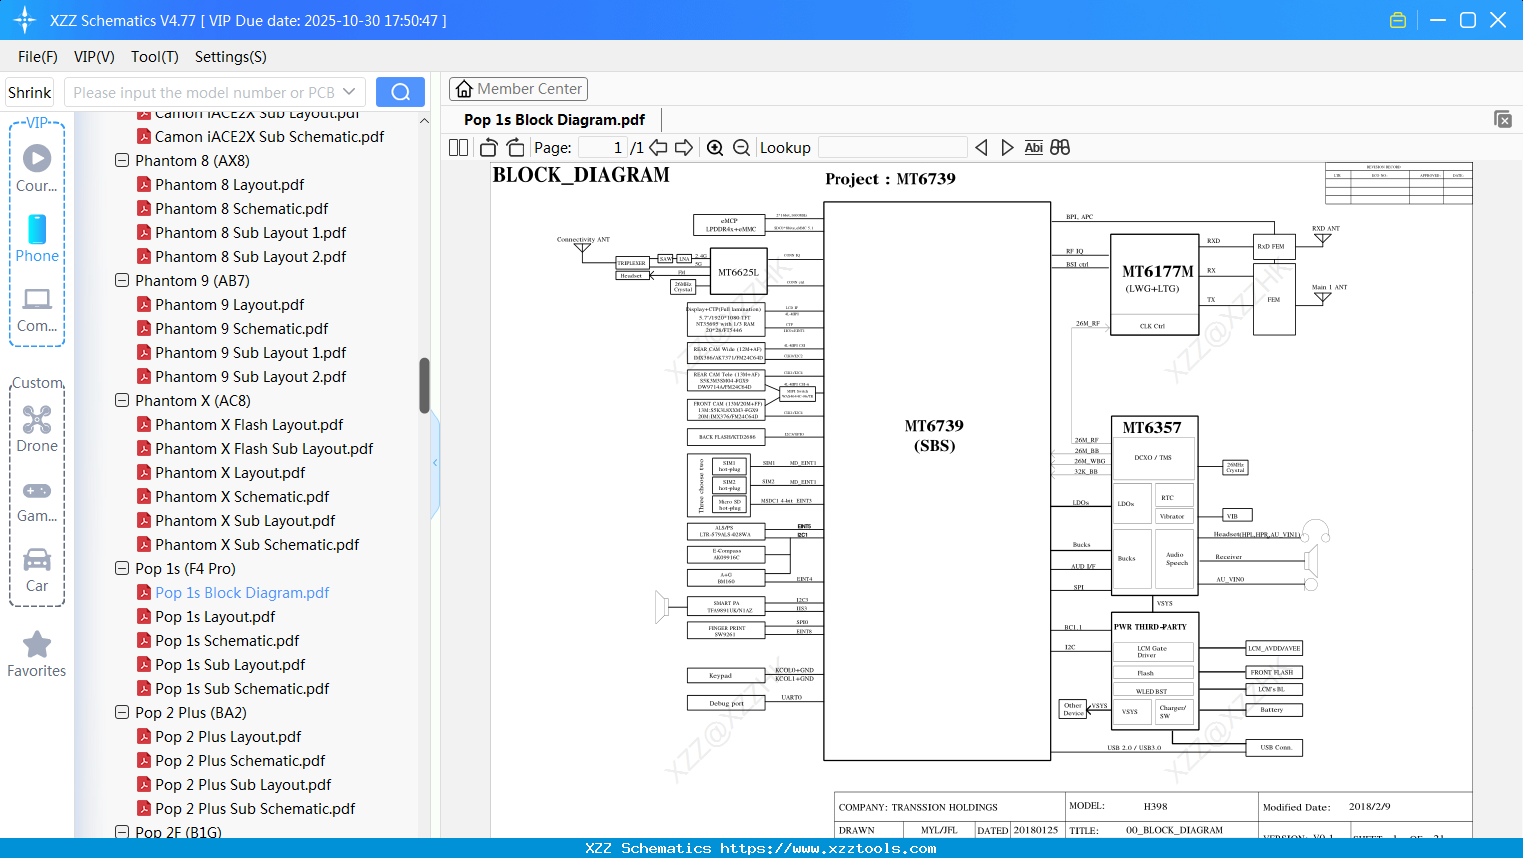The width and height of the screenshot is (1523, 858).
Task: Zoom in on the schematic page
Action: tap(716, 147)
